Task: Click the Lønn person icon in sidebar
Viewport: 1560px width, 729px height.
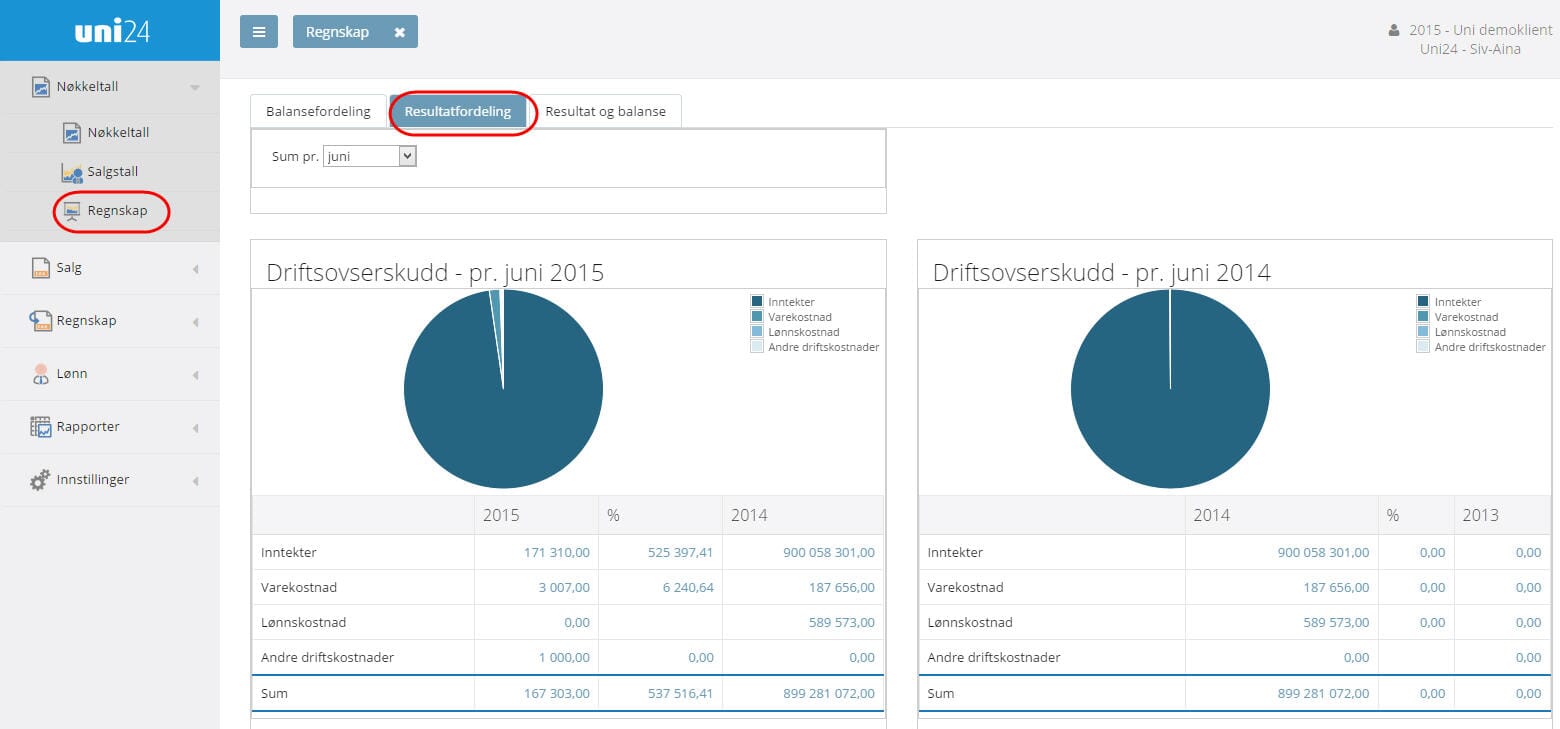Action: coord(40,374)
